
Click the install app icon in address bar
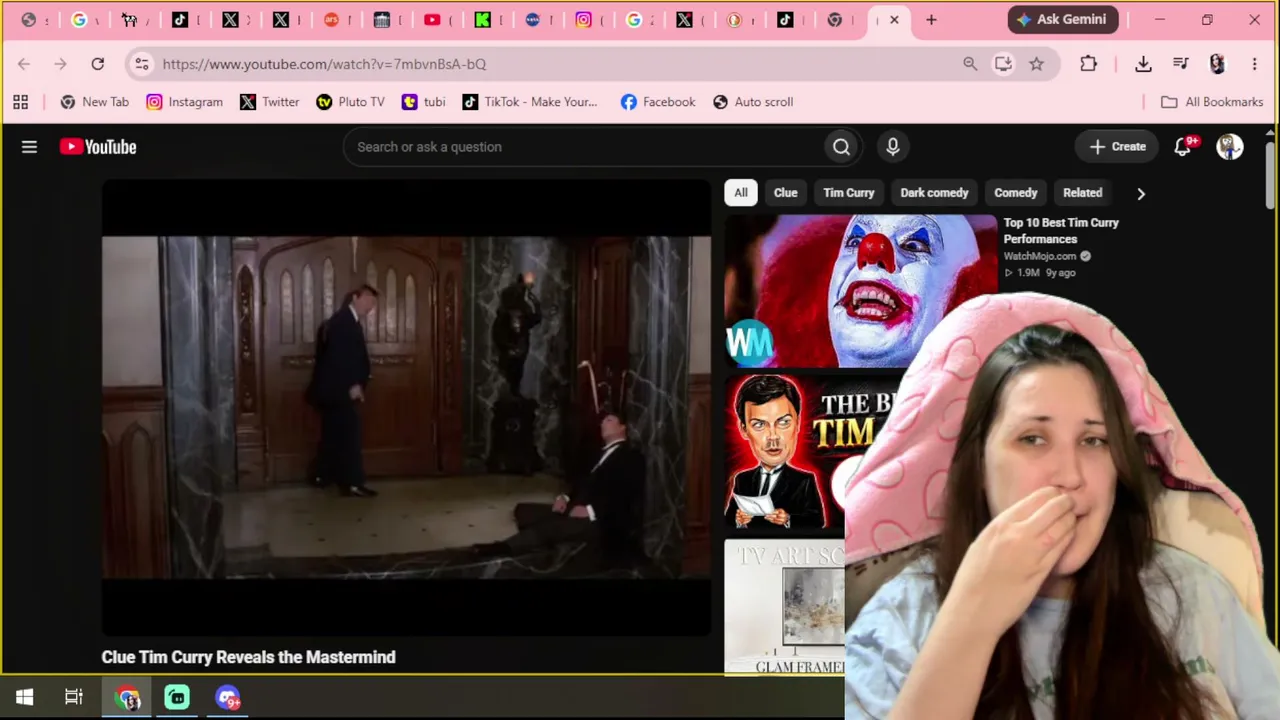[1003, 64]
